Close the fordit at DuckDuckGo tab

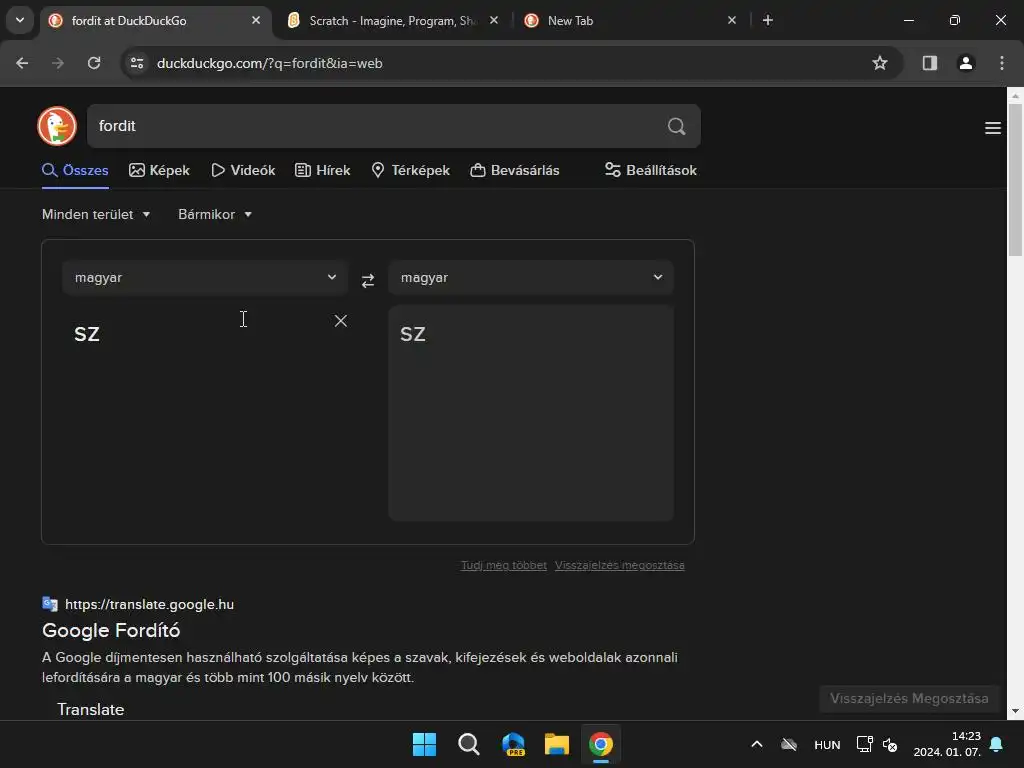pyautogui.click(x=256, y=20)
